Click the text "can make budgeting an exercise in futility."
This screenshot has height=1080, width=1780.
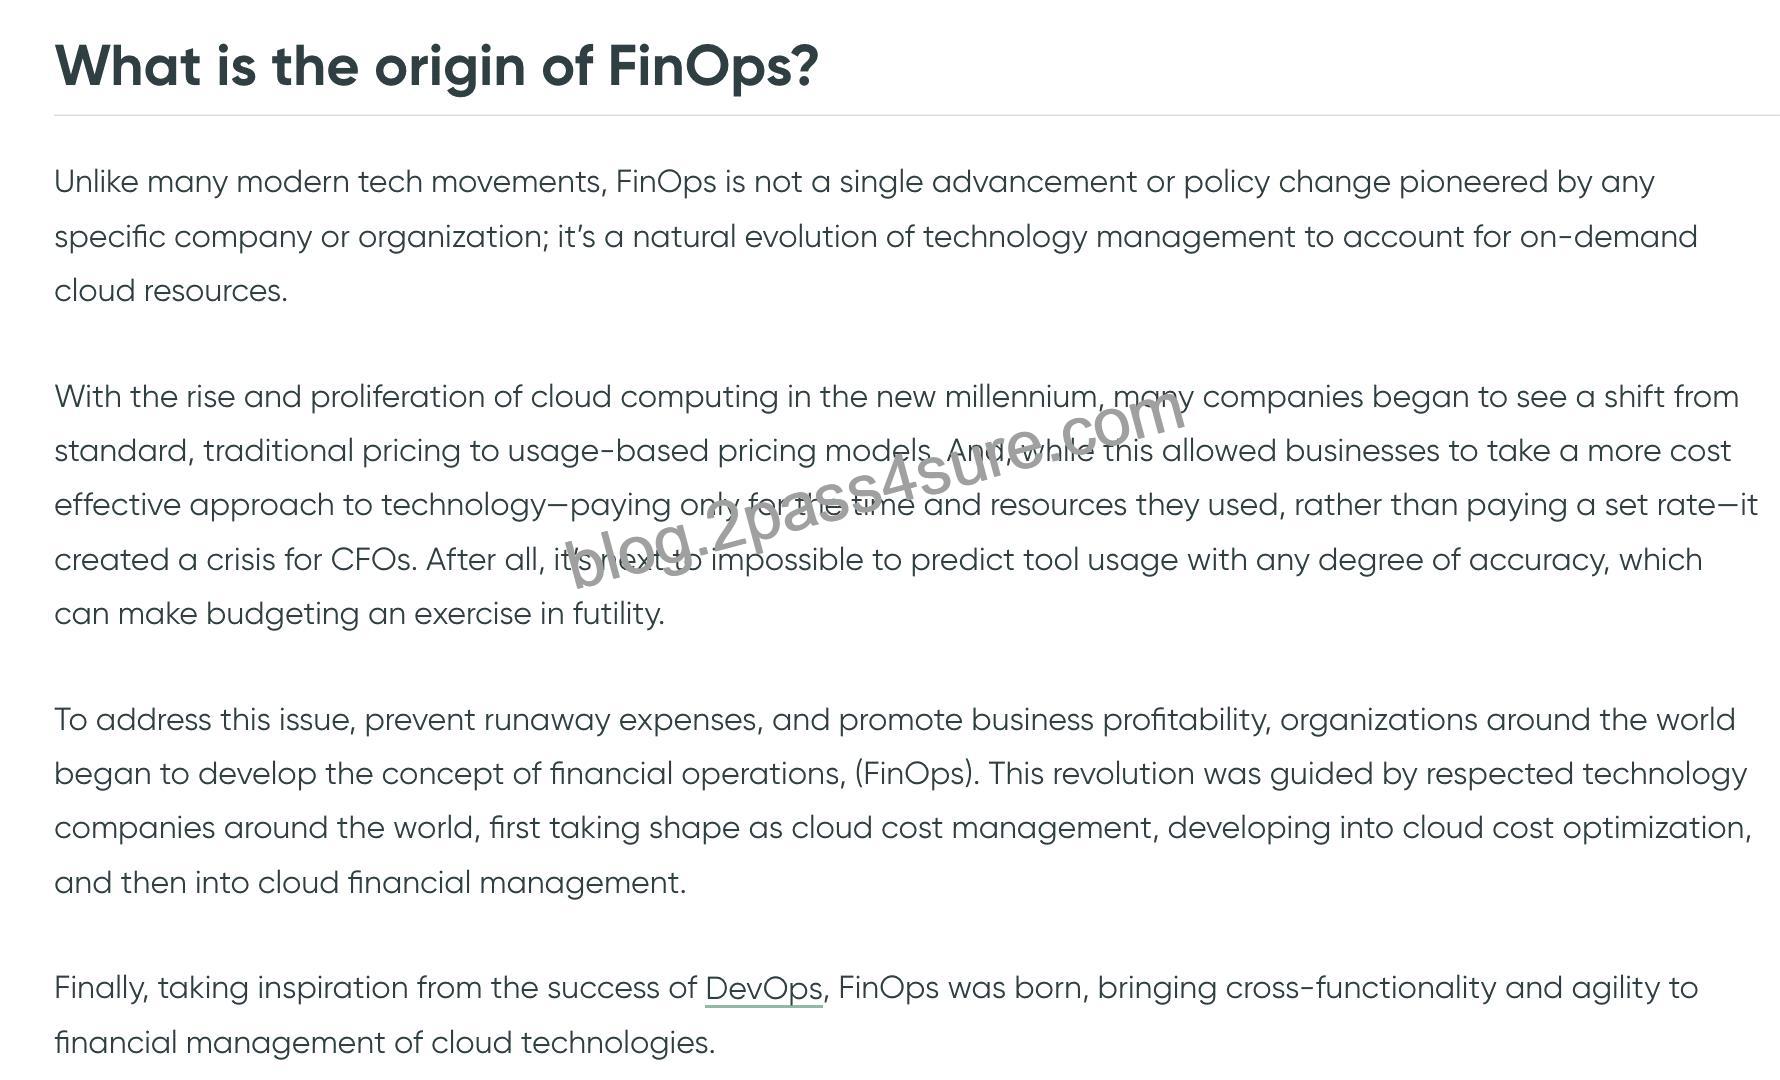[359, 613]
